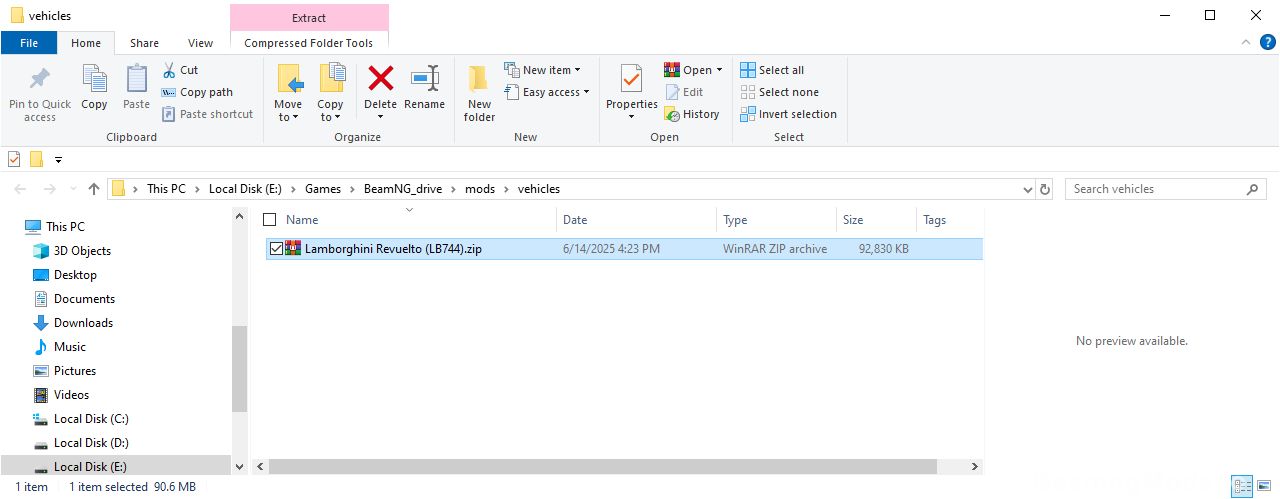
Task: Click Copy path
Action: (x=197, y=92)
